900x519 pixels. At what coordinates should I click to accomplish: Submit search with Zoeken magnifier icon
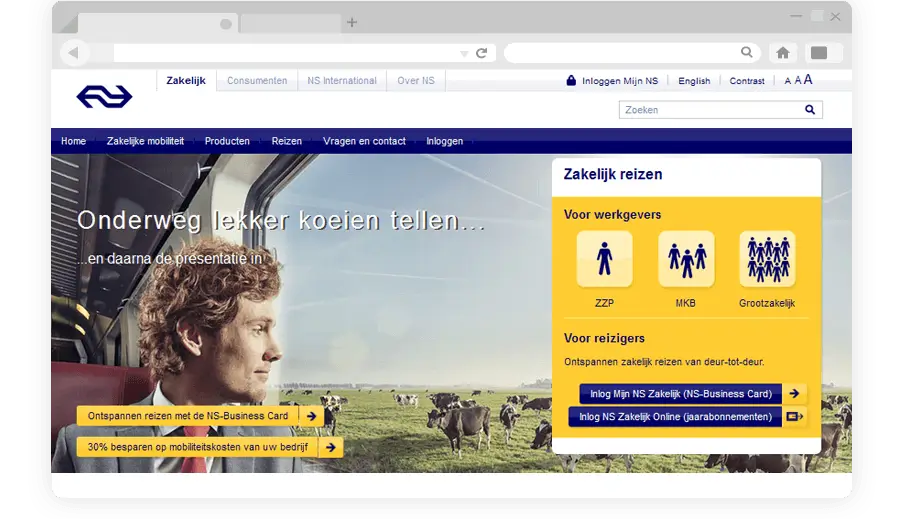809,110
